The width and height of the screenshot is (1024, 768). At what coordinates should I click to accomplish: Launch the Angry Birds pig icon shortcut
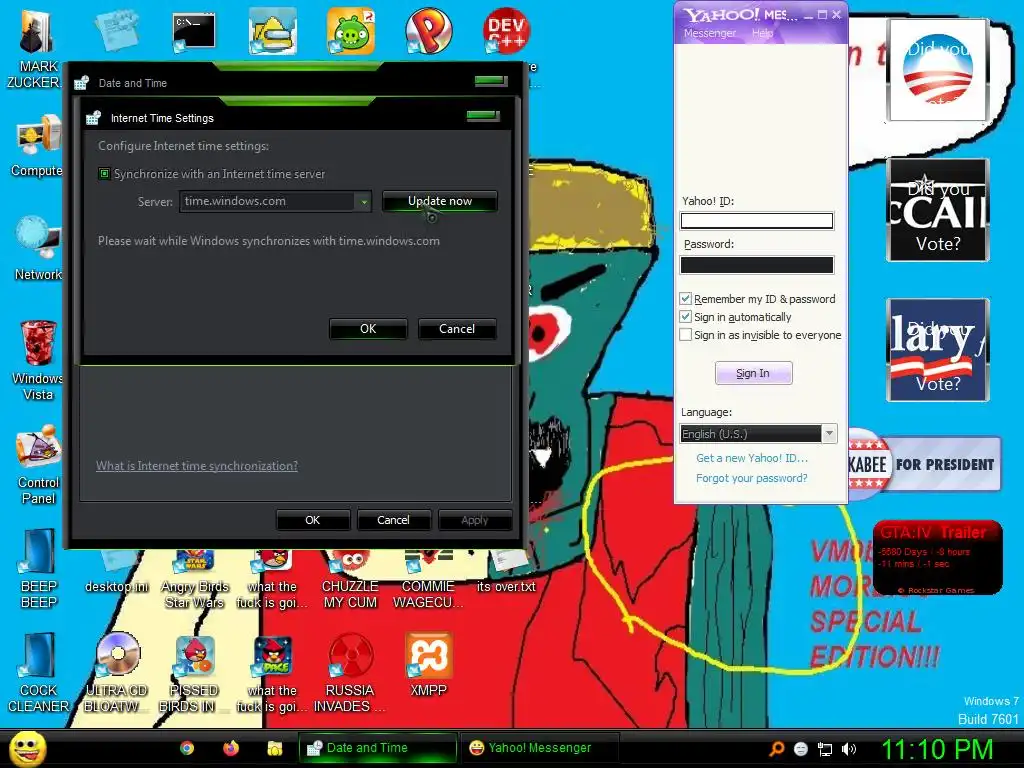point(351,31)
